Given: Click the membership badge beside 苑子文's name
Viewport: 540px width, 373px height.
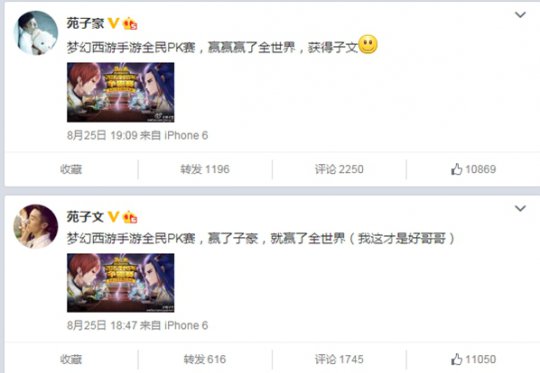Looking at the screenshot, I should [x=130, y=217].
